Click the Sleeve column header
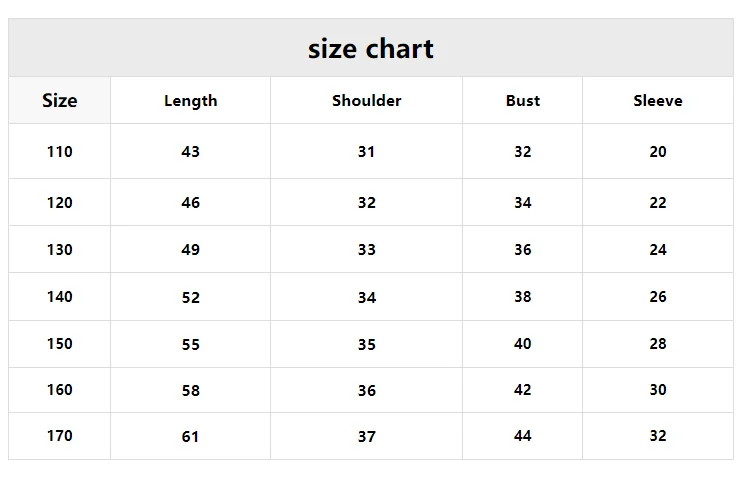This screenshot has width=747, height=482. point(658,100)
